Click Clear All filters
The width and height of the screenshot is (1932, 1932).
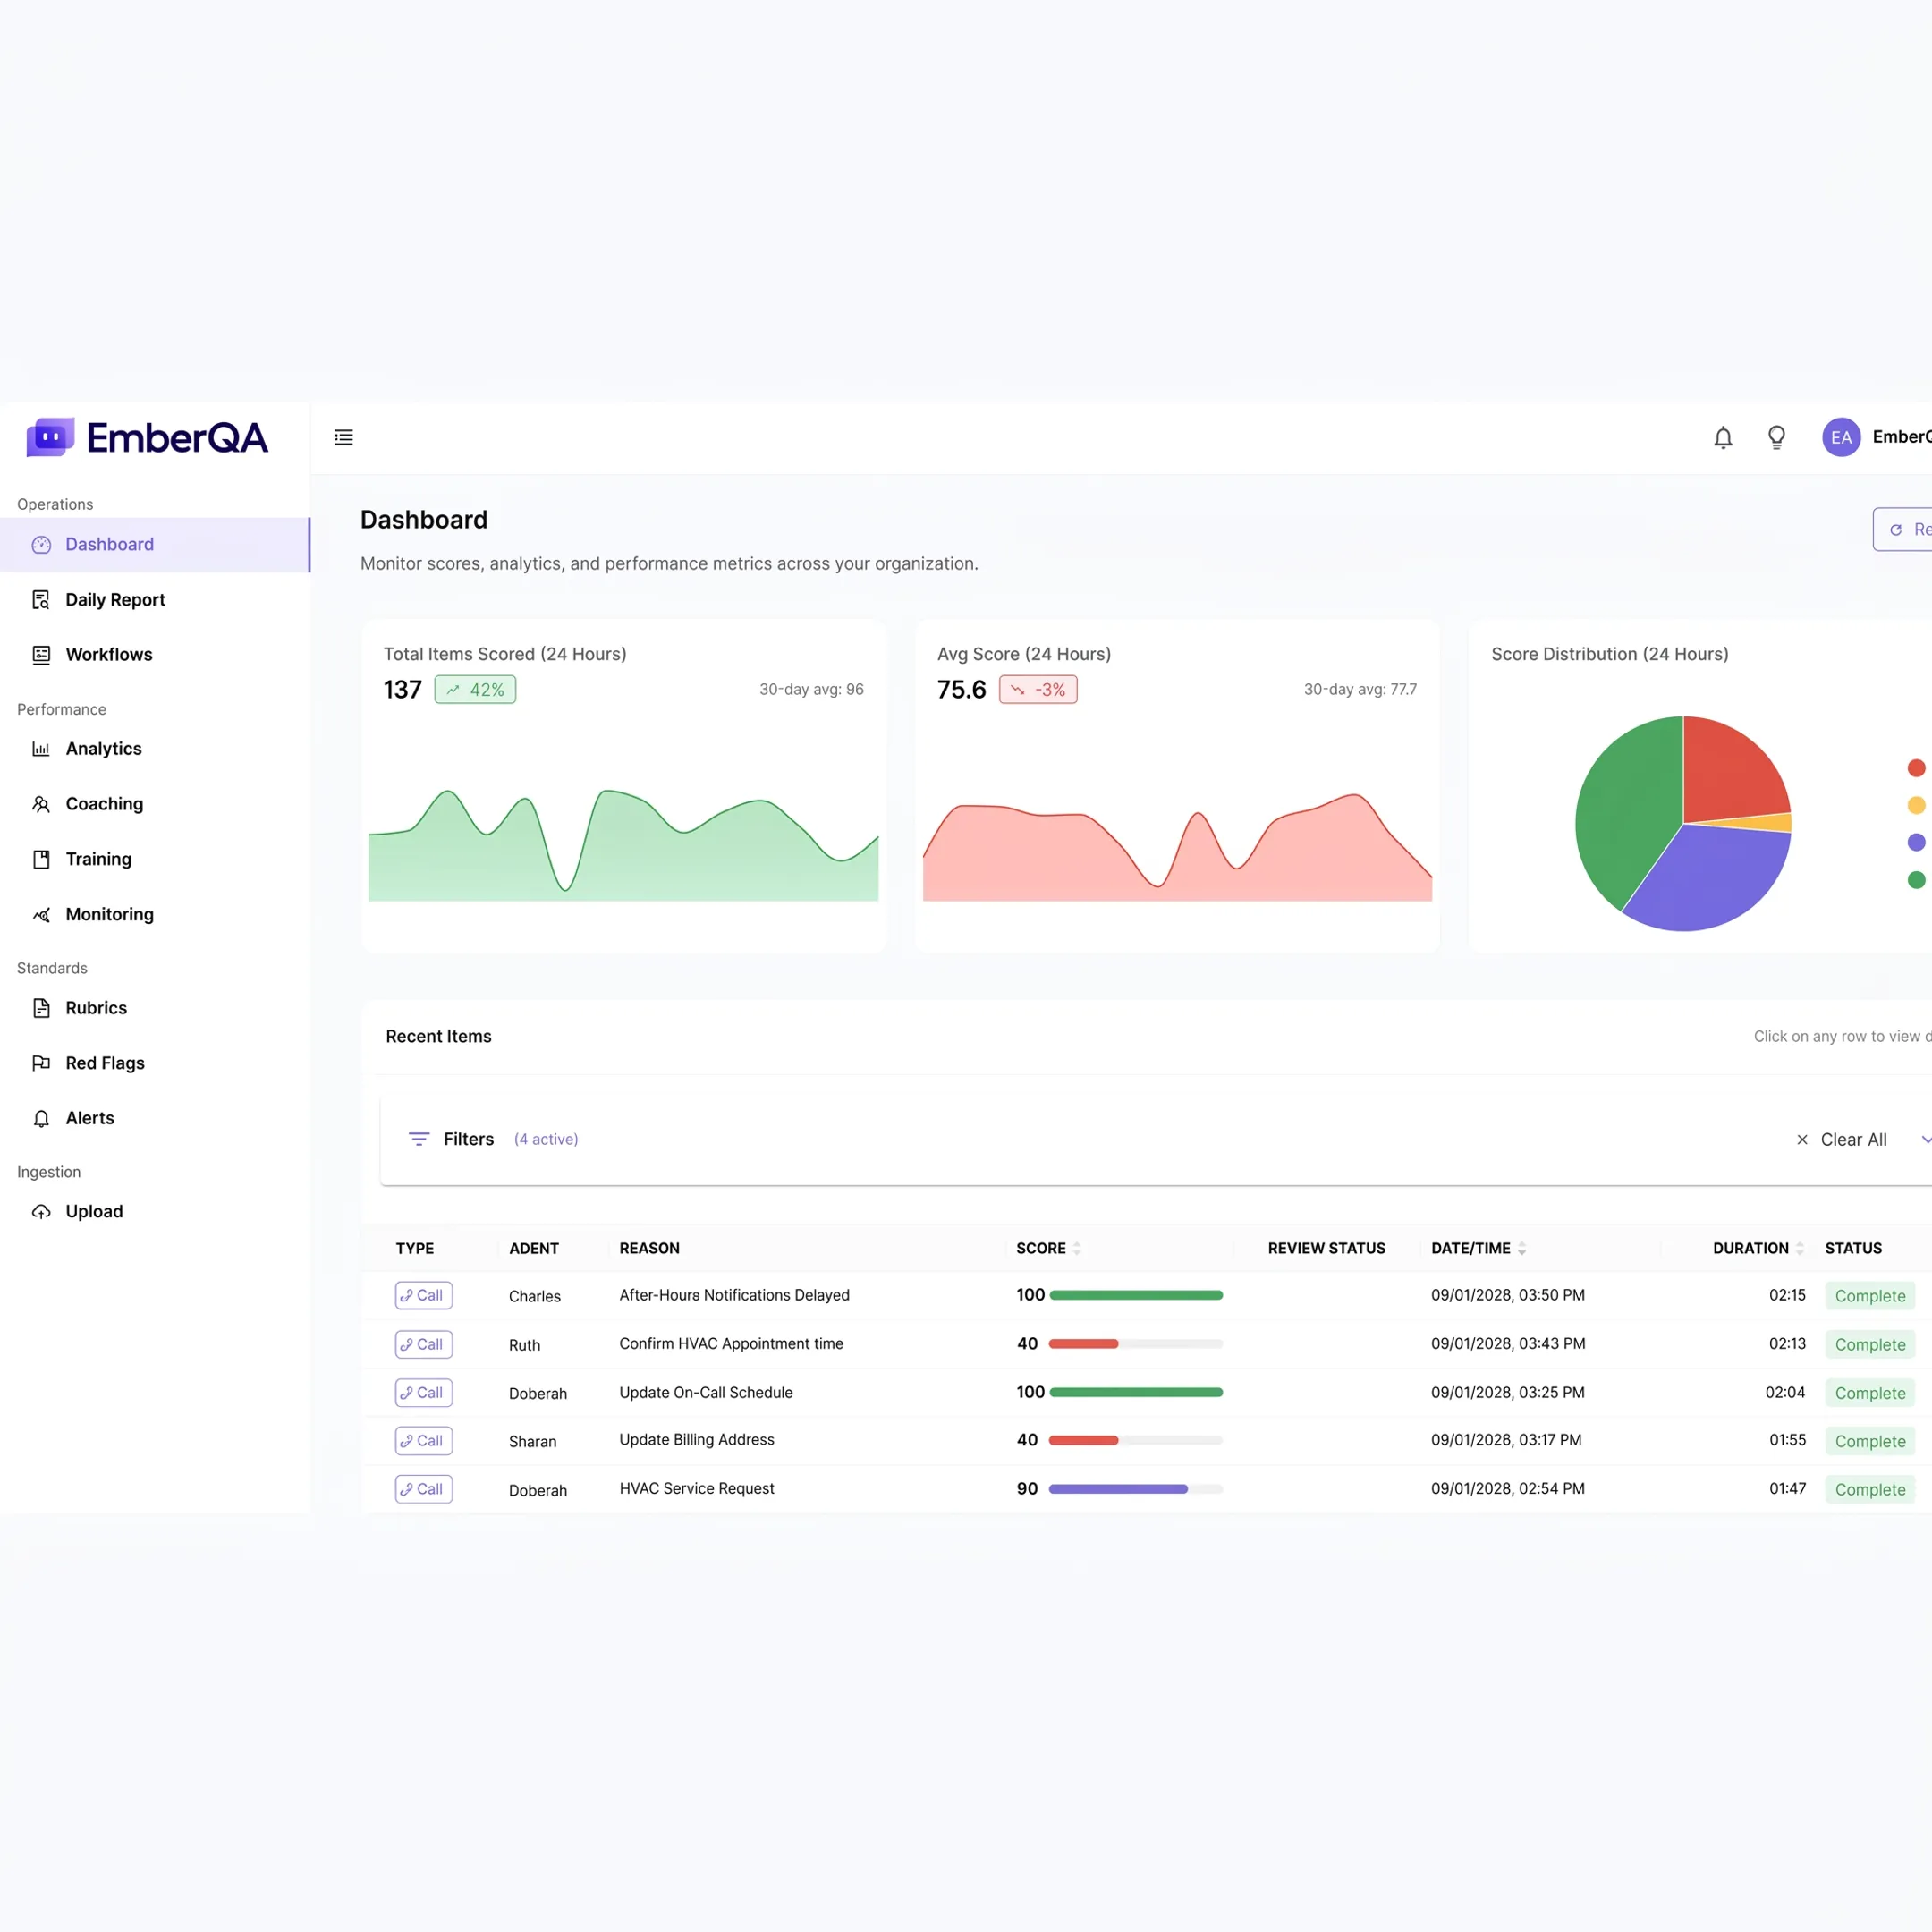click(1841, 1139)
